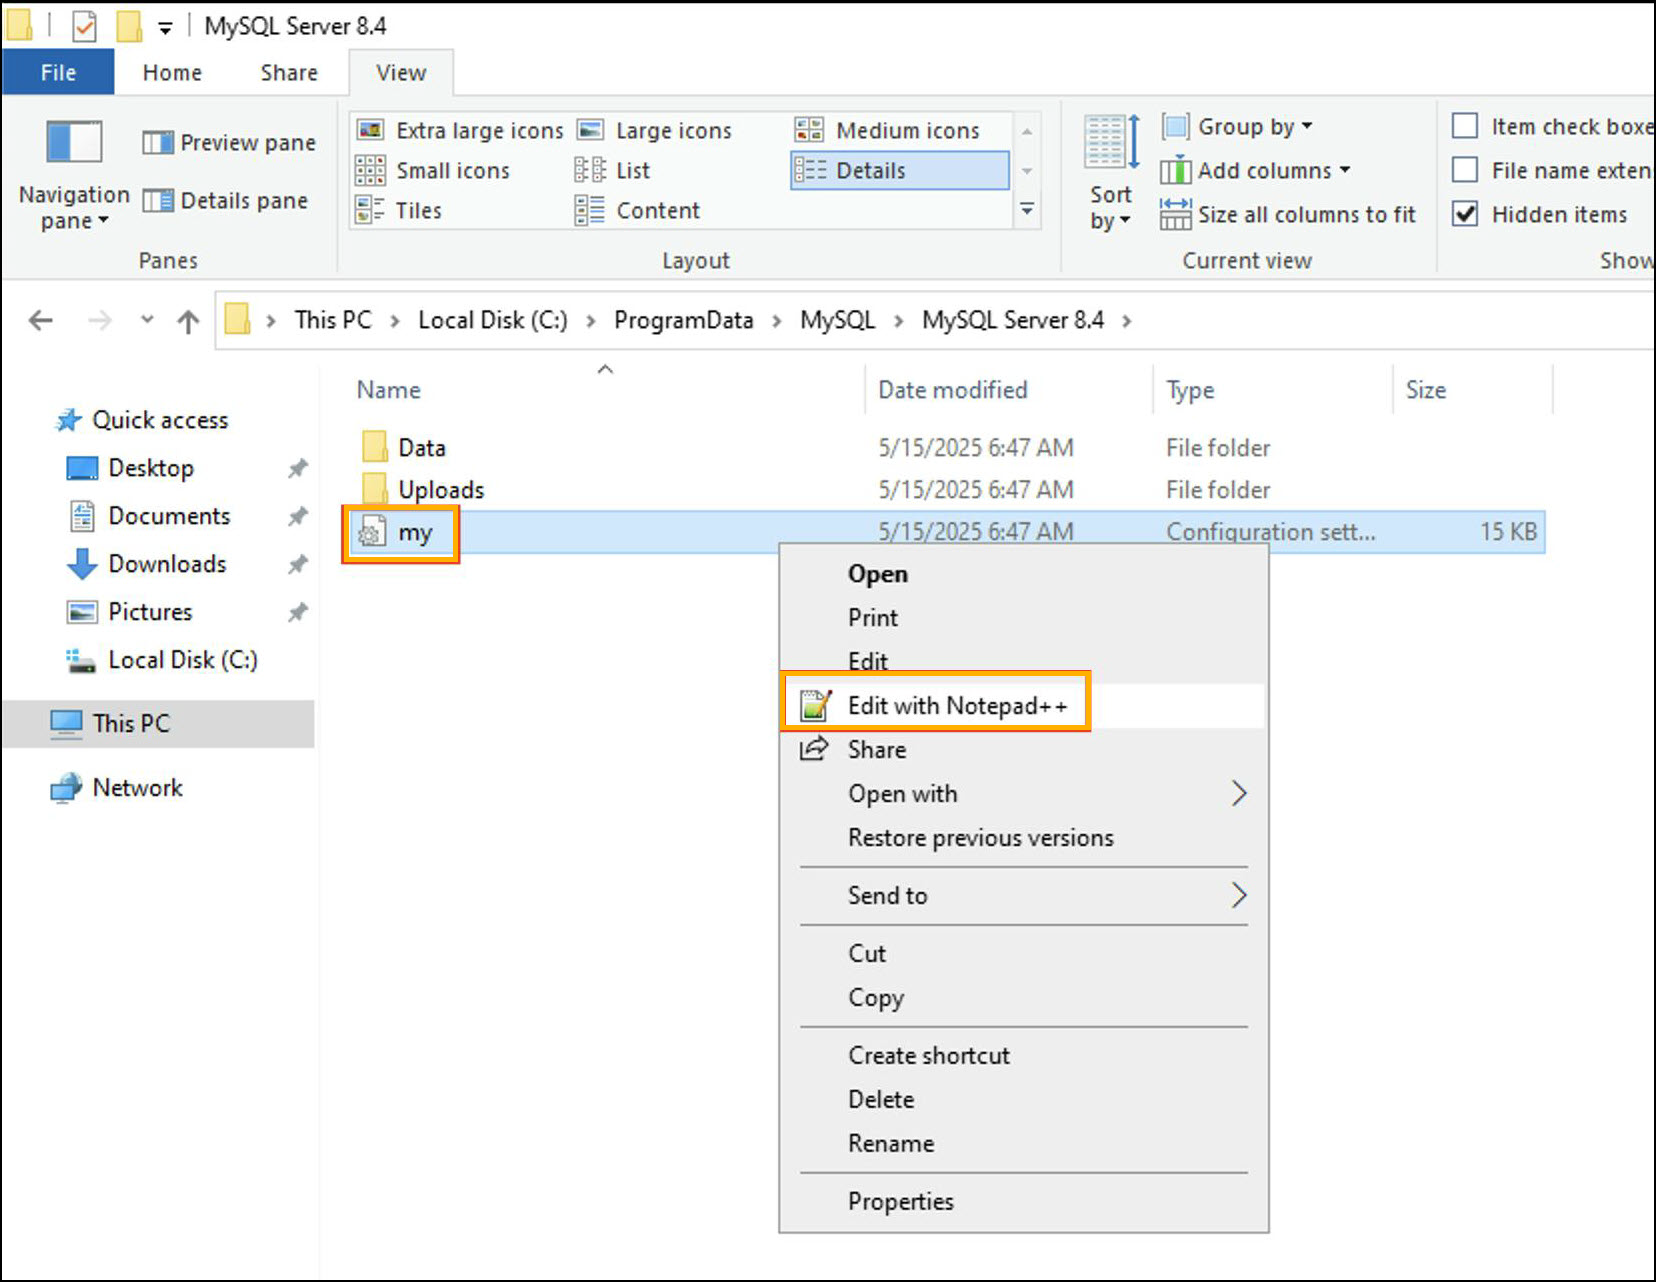Open Downloads in the navigation pane
Viewport: 1656px width, 1282px height.
pyautogui.click(x=167, y=564)
